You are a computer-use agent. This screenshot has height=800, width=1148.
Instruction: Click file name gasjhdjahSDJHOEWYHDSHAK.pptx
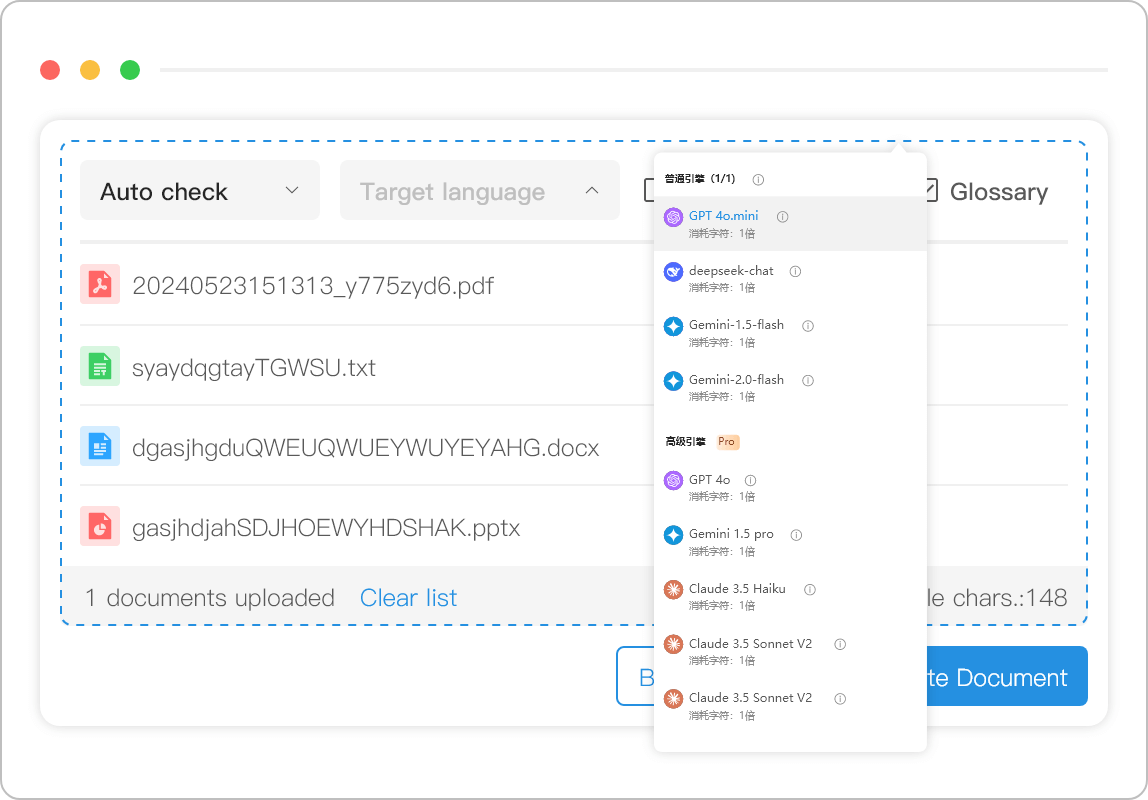[x=326, y=528]
